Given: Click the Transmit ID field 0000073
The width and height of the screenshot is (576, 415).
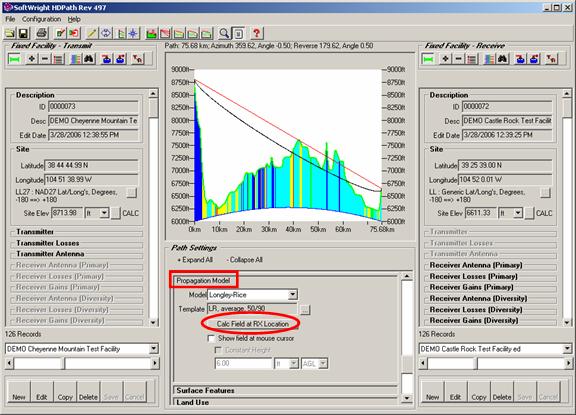Looking at the screenshot, I should [x=93, y=107].
